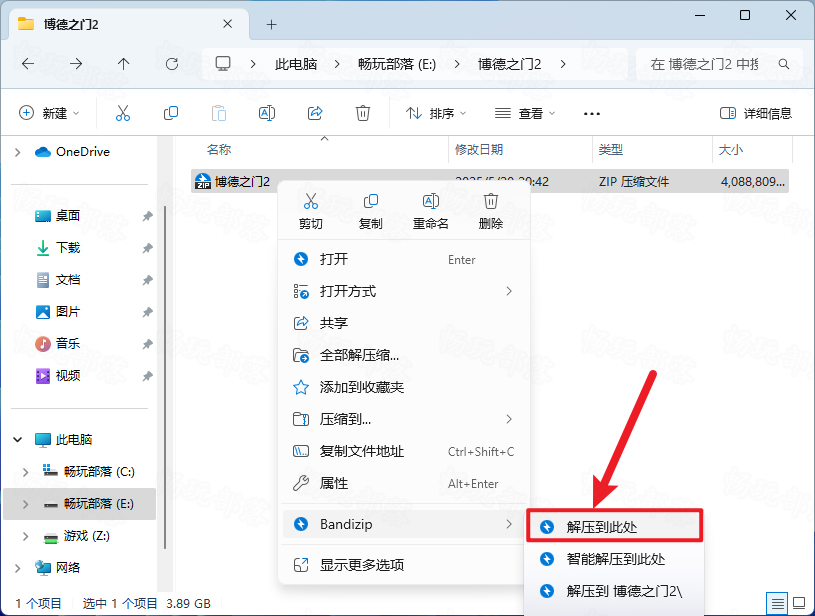Image resolution: width=815 pixels, height=616 pixels.
Task: Open 属性 from the context menu
Action: (x=404, y=483)
